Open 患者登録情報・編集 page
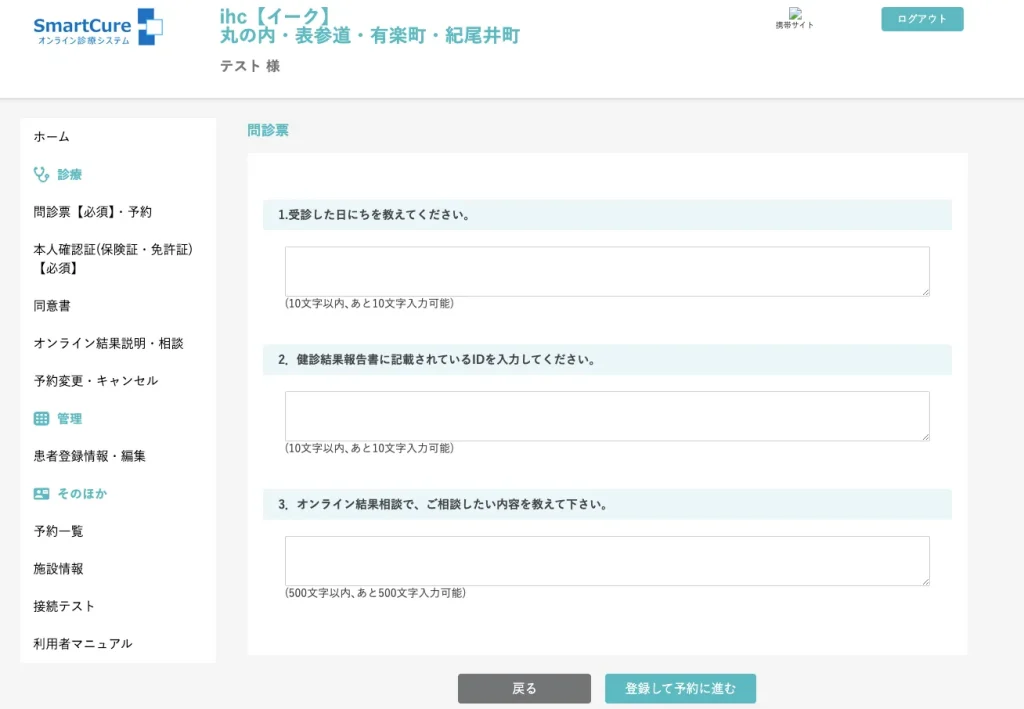Viewport: 1024px width, 709px height. coord(90,456)
